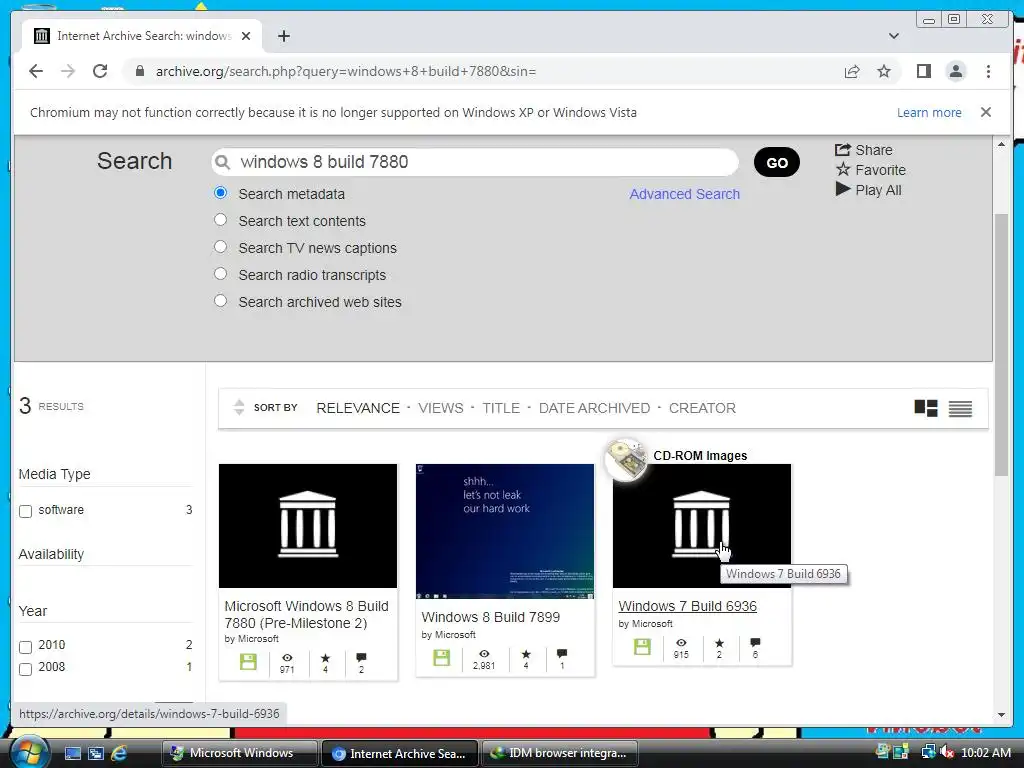Image resolution: width=1024 pixels, height=768 pixels.
Task: Click the magnifier icon in the search box
Action: pyautogui.click(x=223, y=162)
